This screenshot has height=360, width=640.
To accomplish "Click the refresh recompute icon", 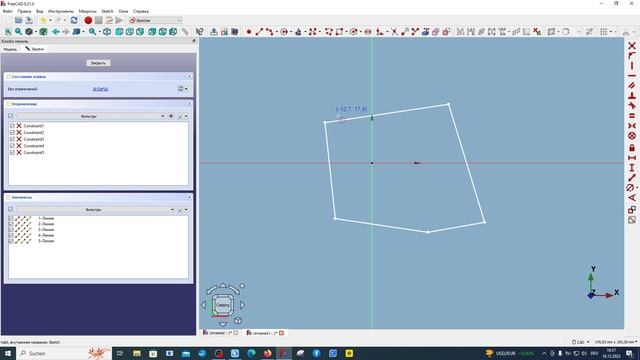I will pyautogui.click(x=74, y=20).
